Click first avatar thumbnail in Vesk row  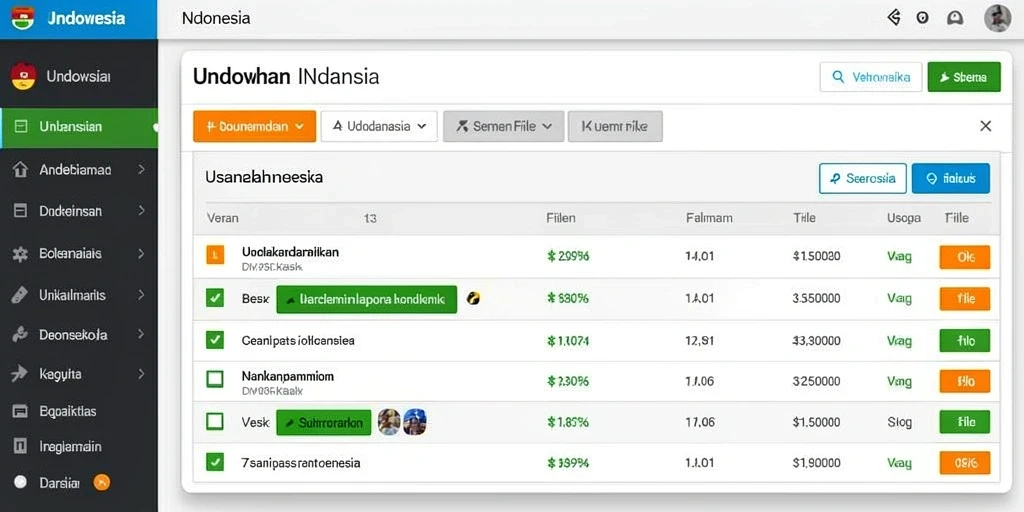click(x=389, y=422)
